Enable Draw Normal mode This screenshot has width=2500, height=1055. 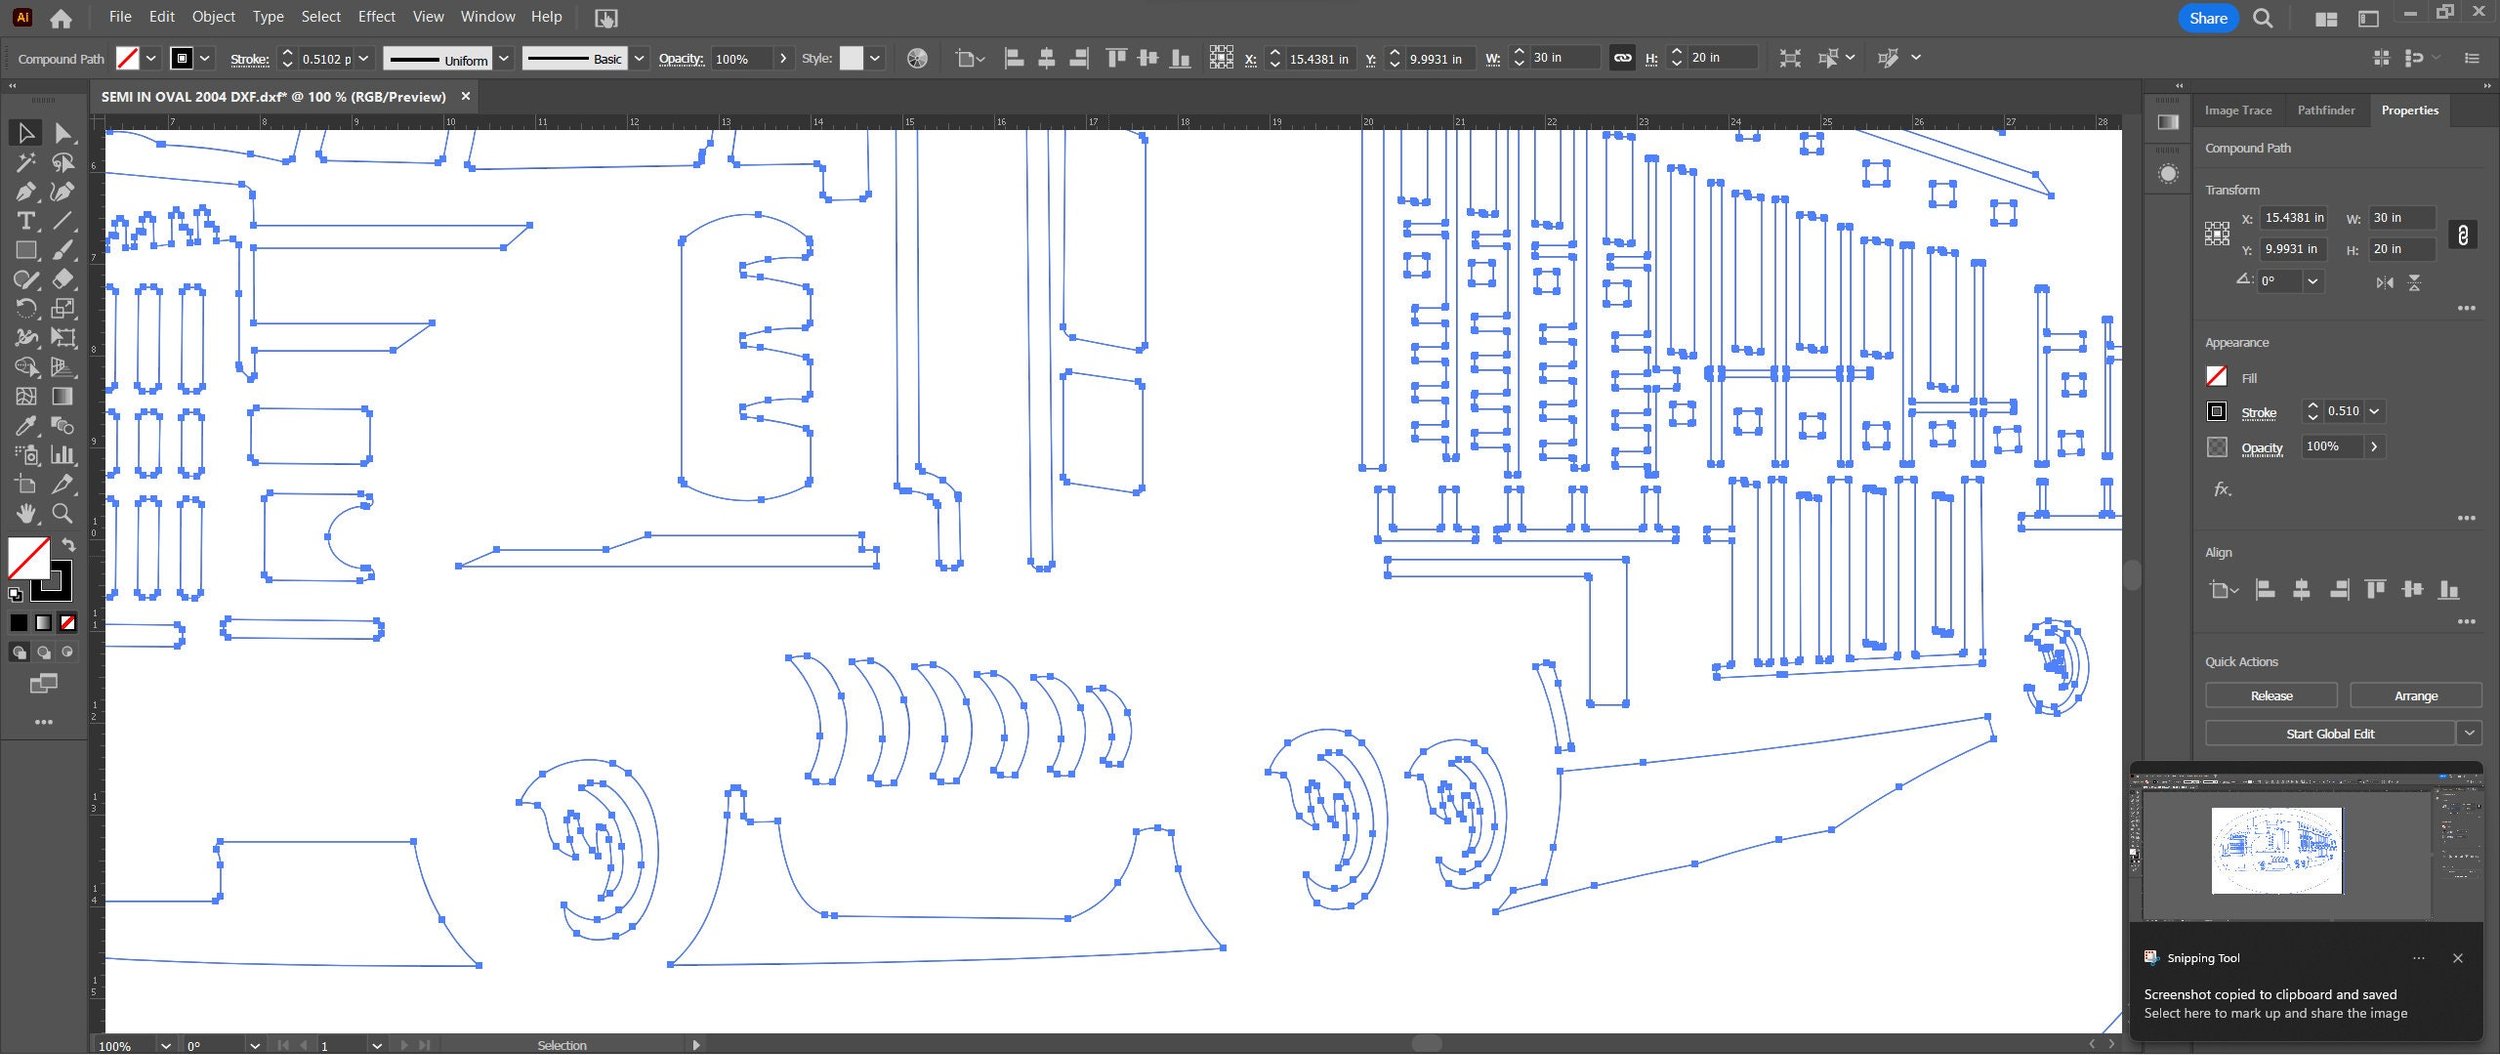19,652
